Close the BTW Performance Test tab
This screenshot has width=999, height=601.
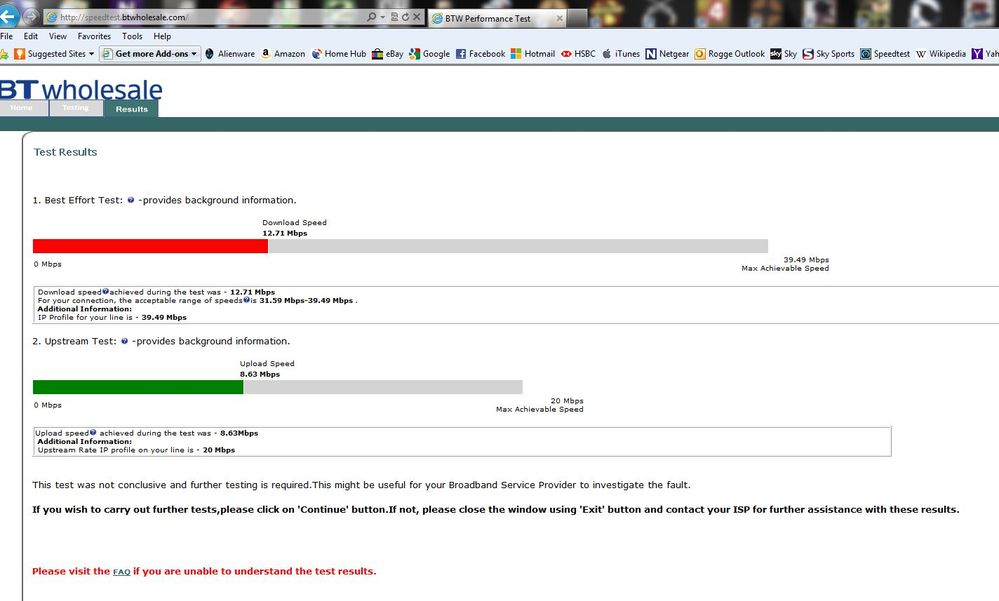(559, 18)
